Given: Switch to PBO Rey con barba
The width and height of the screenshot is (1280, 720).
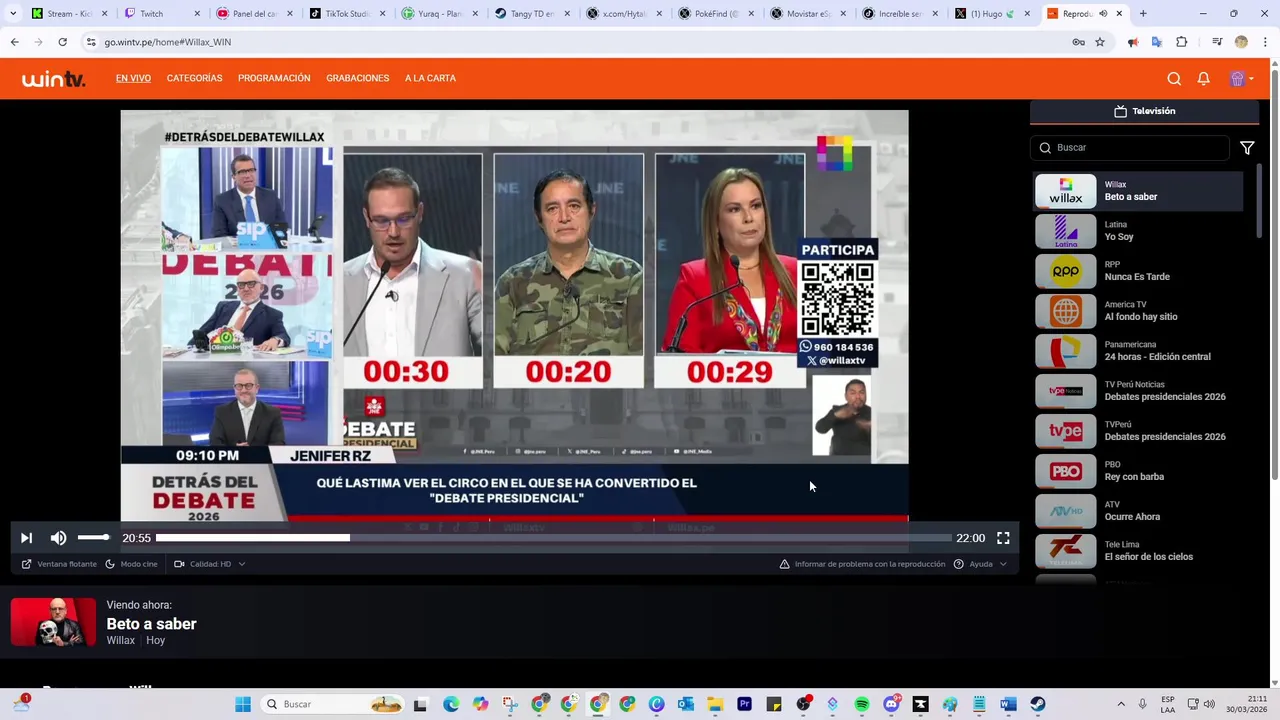Looking at the screenshot, I should 1138,471.
